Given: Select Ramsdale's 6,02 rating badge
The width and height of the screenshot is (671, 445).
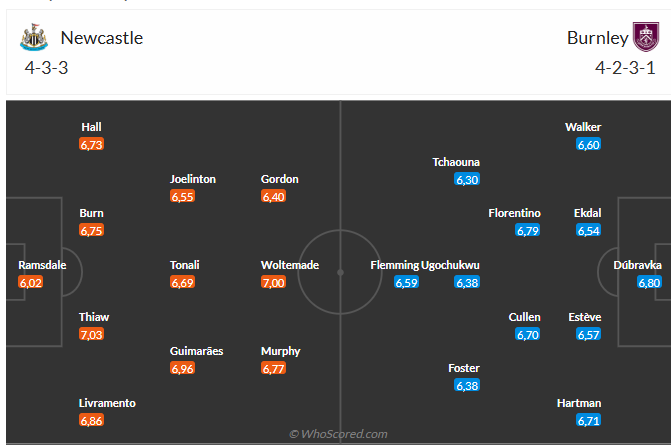Looking at the screenshot, I should (x=31, y=283).
